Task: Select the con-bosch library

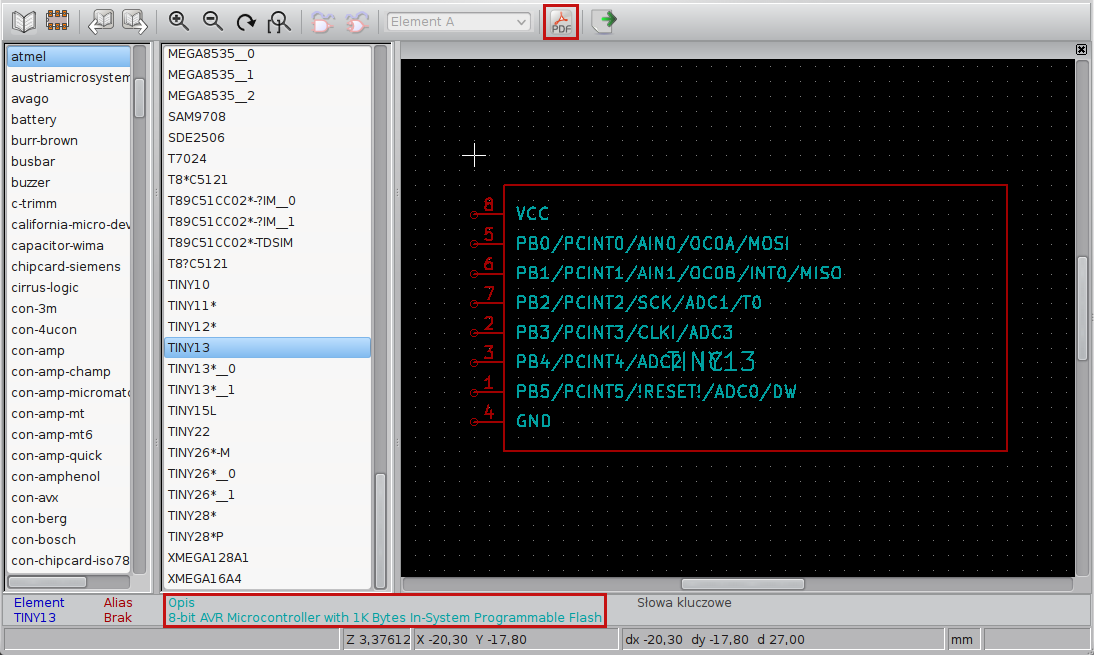Action: 68,539
